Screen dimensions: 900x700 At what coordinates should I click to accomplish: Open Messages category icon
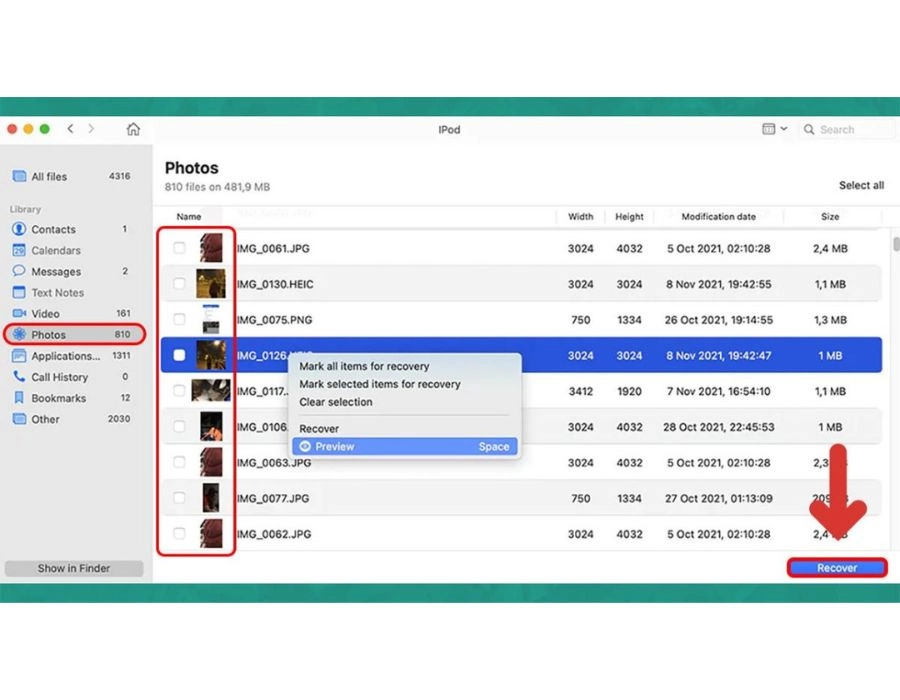[x=19, y=271]
